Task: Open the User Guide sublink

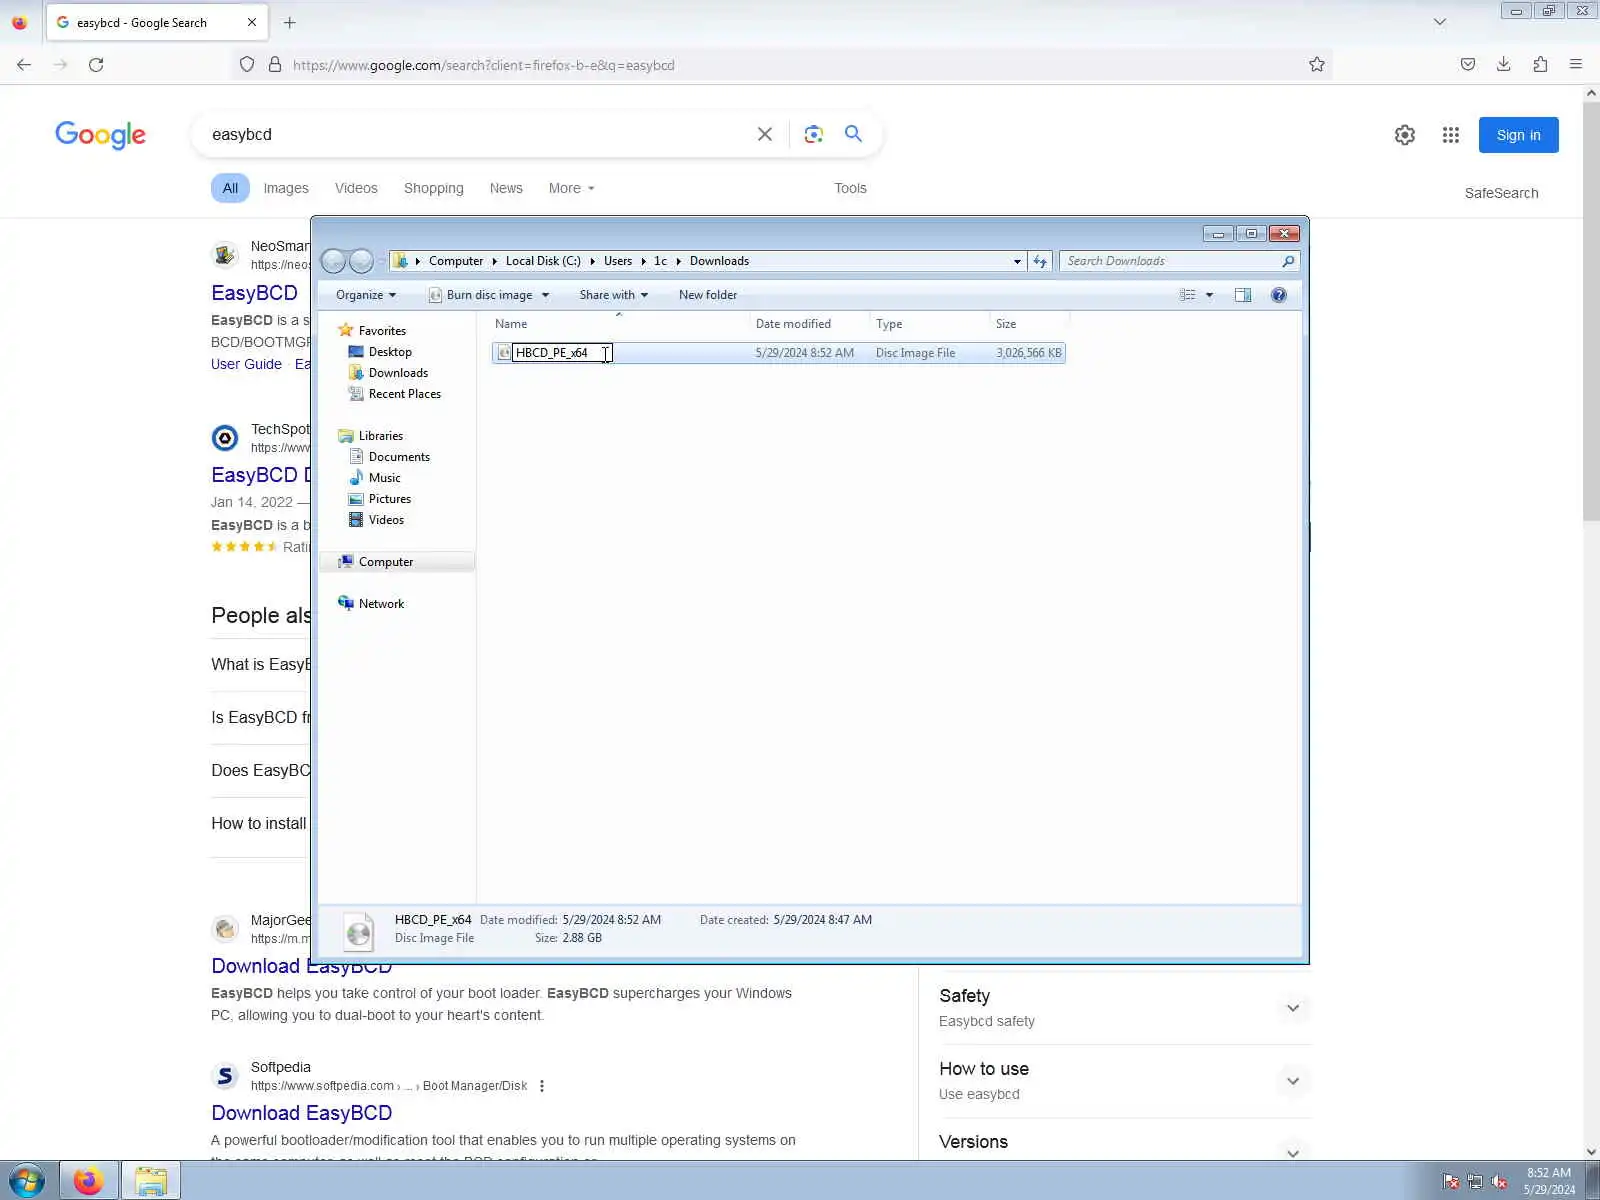Action: pyautogui.click(x=246, y=364)
